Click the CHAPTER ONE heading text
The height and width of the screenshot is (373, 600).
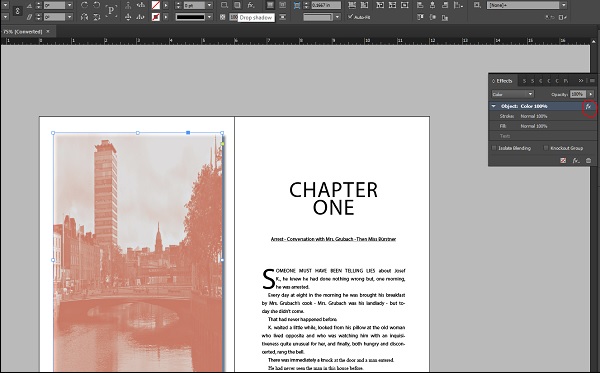[333, 199]
